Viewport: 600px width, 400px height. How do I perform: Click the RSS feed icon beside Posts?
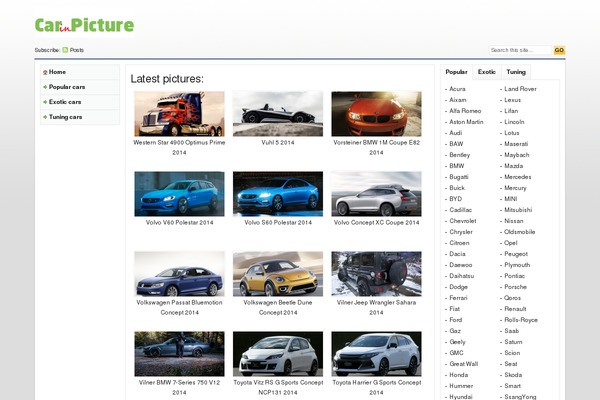pyautogui.click(x=65, y=50)
